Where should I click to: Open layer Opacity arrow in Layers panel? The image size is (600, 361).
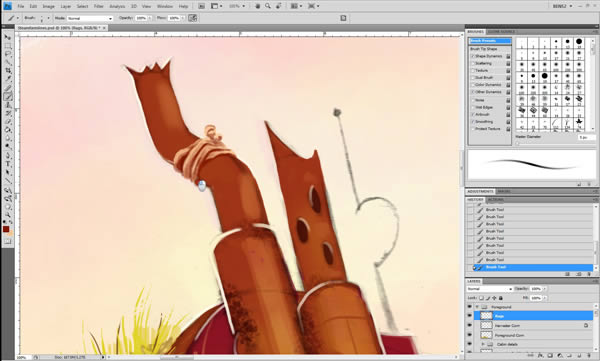(x=544, y=289)
